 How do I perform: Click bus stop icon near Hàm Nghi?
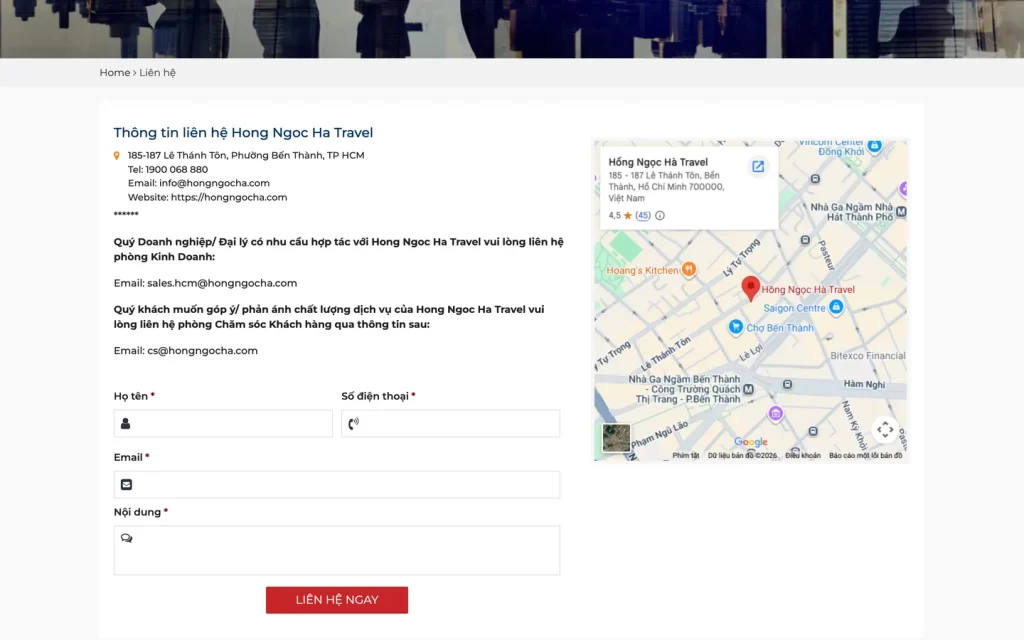(x=788, y=385)
